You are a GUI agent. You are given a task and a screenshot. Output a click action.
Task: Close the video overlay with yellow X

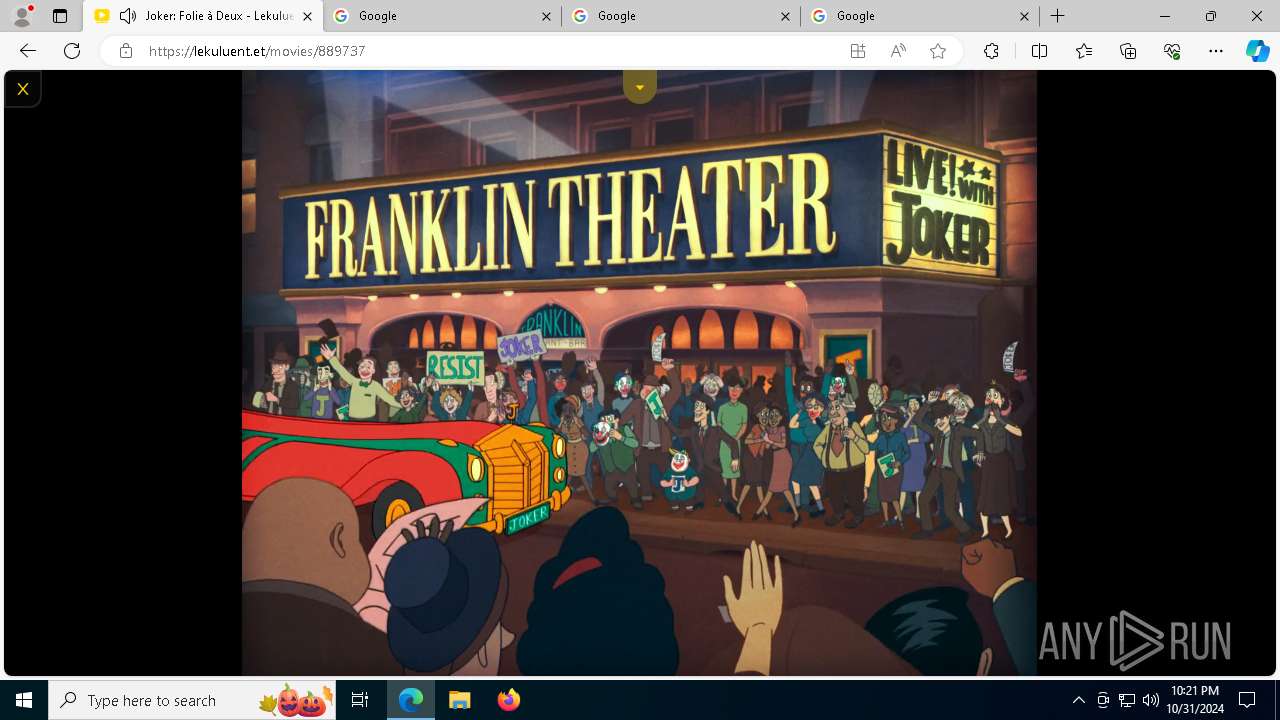tap(22, 89)
